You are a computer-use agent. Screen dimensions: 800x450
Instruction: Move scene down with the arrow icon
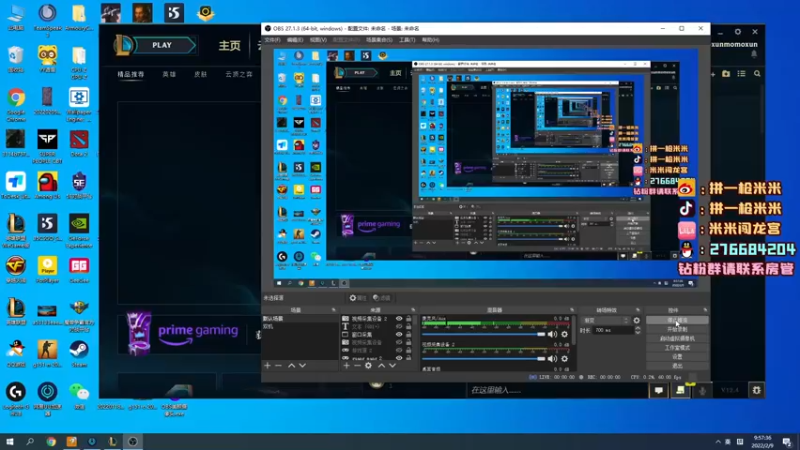303,365
